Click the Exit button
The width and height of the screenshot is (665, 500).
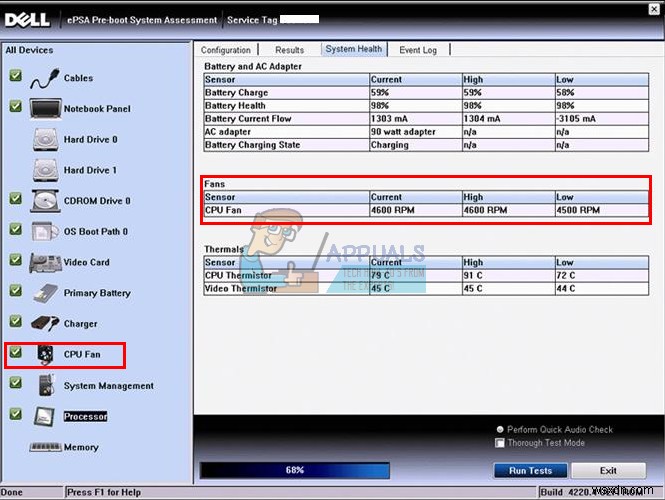click(609, 471)
